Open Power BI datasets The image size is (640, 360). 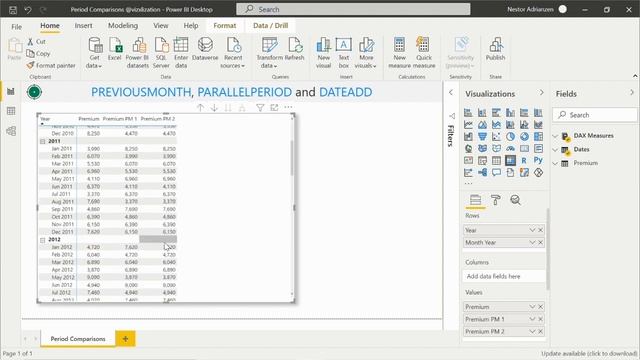click(138, 53)
